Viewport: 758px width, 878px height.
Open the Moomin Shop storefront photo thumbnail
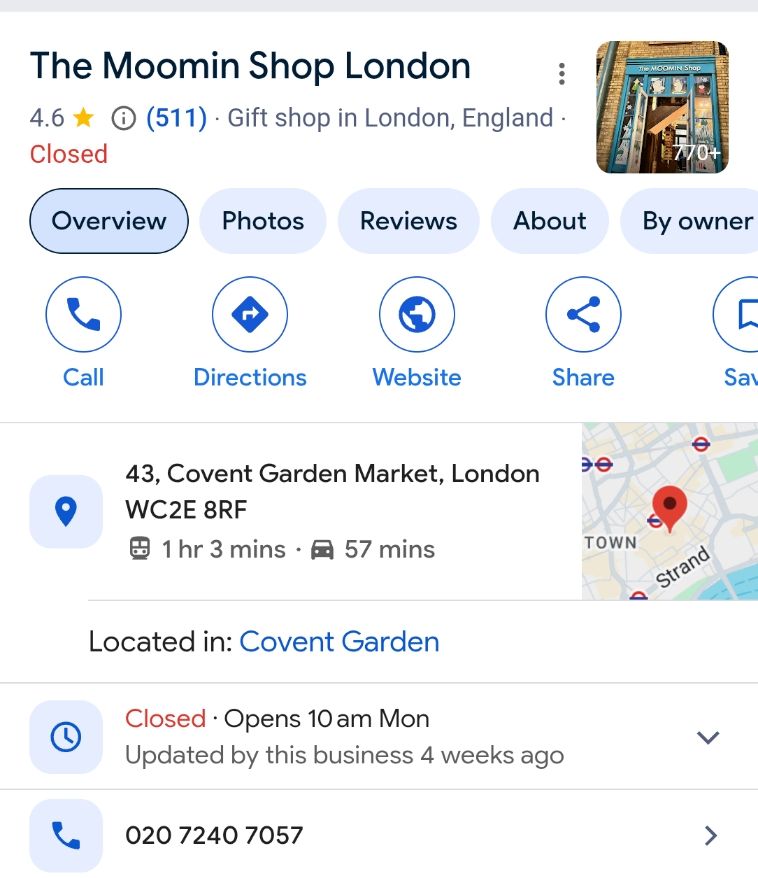(x=662, y=107)
